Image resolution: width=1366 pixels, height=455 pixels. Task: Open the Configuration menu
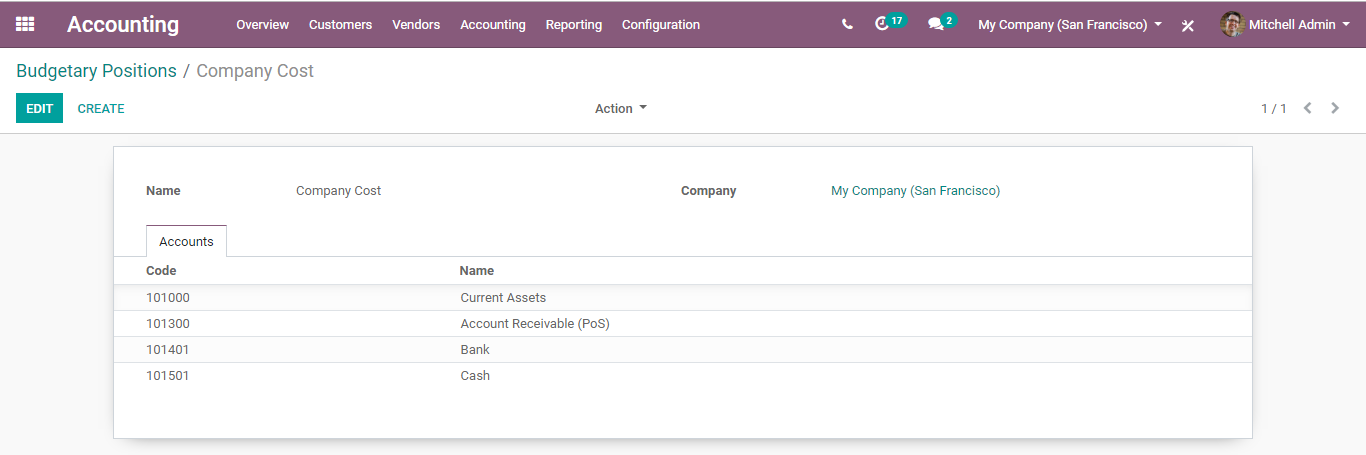point(661,24)
